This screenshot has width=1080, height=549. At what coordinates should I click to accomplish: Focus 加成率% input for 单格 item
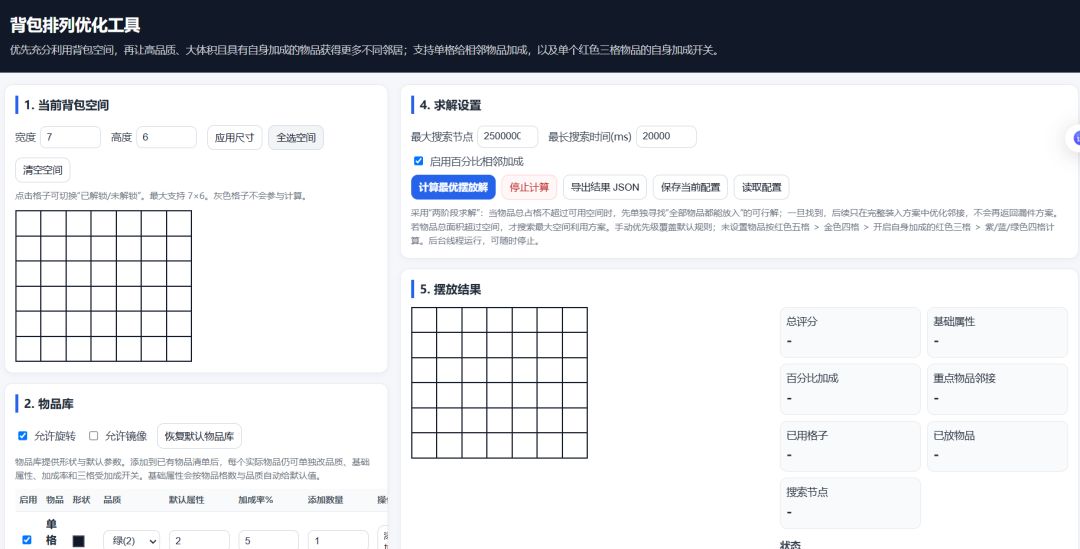coord(269,541)
